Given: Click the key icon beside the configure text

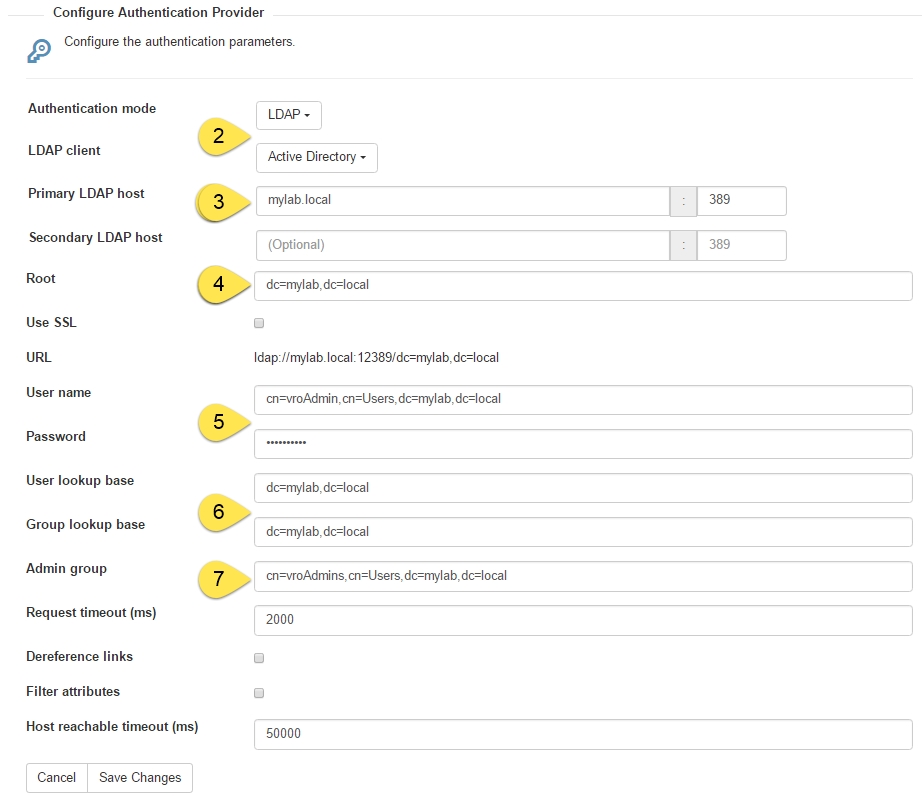Looking at the screenshot, I should coord(39,51).
